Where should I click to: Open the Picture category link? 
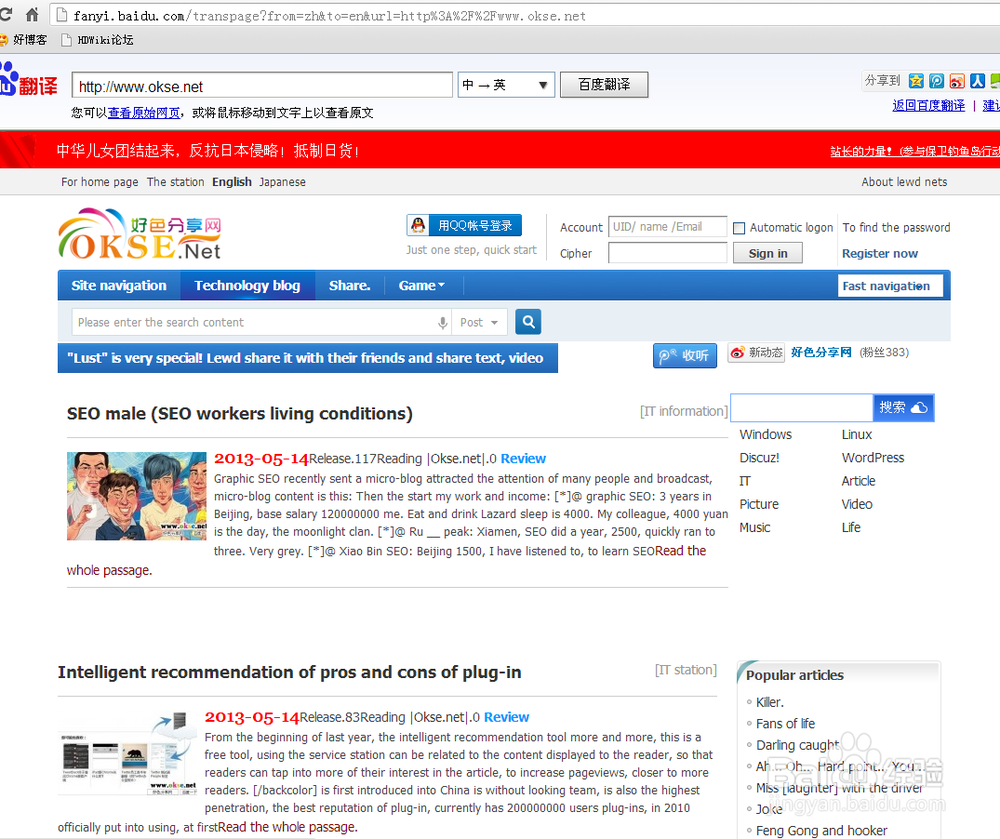coord(759,504)
